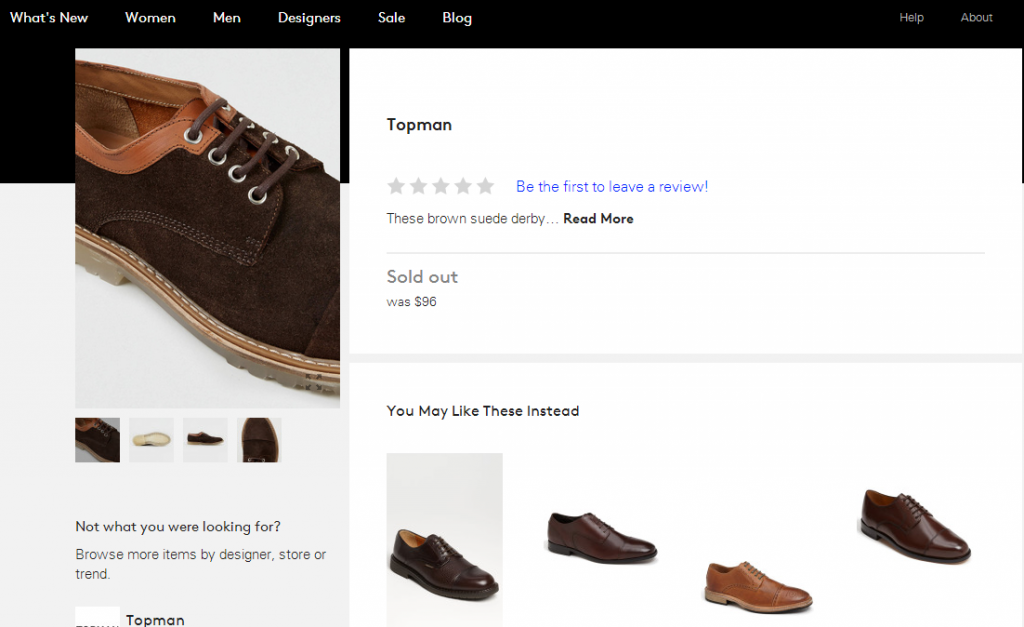Image resolution: width=1024 pixels, height=627 pixels.
Task: View the sole shot in the second thumbnail
Action: [151, 440]
